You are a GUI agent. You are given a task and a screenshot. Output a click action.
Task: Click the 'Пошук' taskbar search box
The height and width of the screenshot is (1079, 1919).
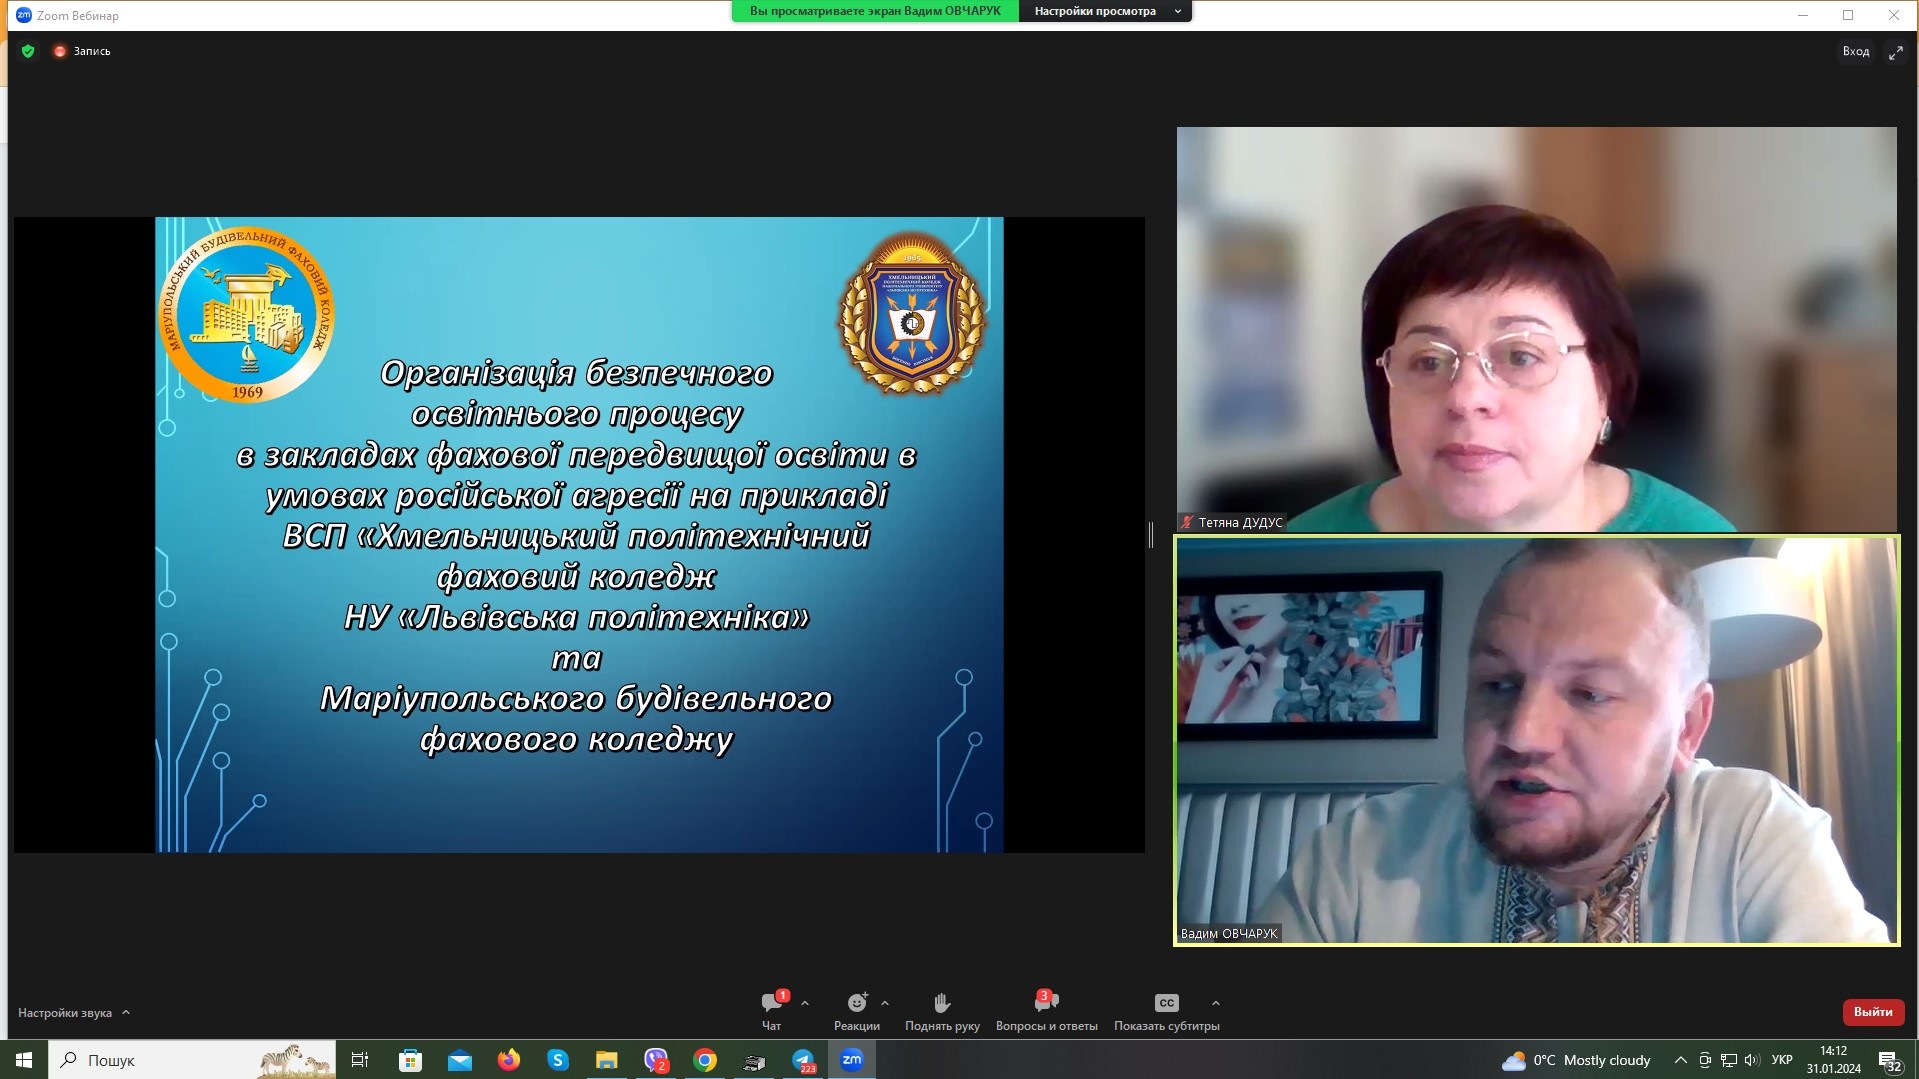192,1060
